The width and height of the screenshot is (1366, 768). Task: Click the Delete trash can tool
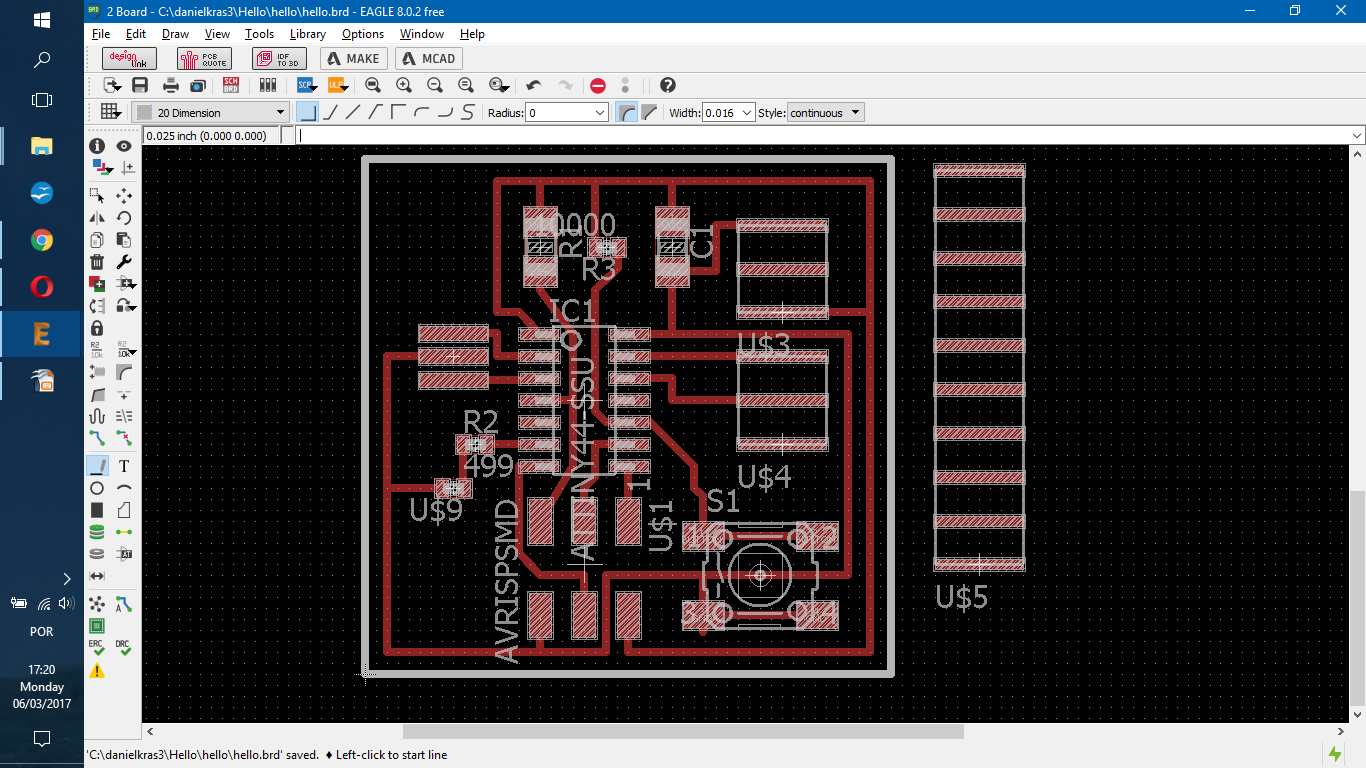coord(97,262)
